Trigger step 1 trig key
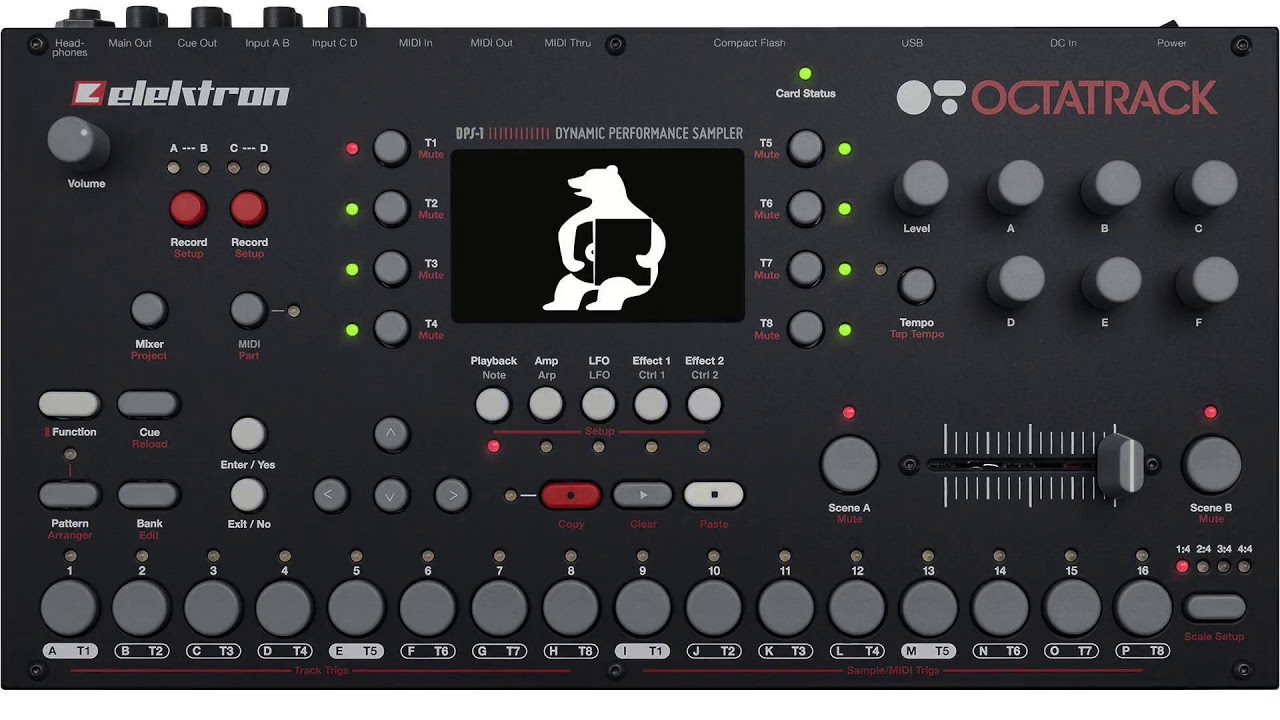This screenshot has width=1280, height=720. (69, 608)
